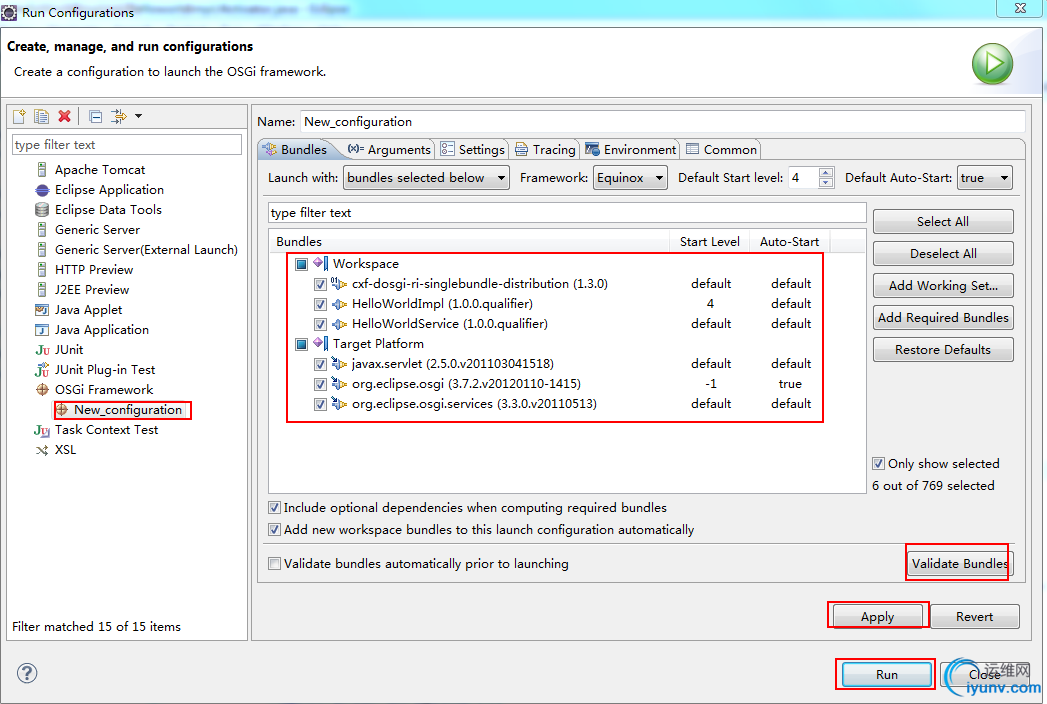Open the Launch with dropdown
This screenshot has height=704, width=1047.
426,178
